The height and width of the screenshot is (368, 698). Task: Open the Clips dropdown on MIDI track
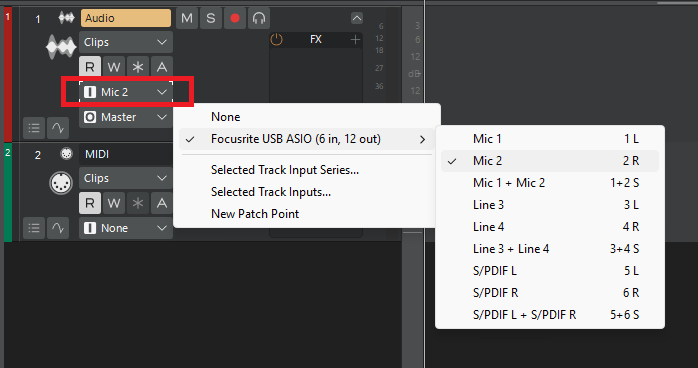pos(126,178)
